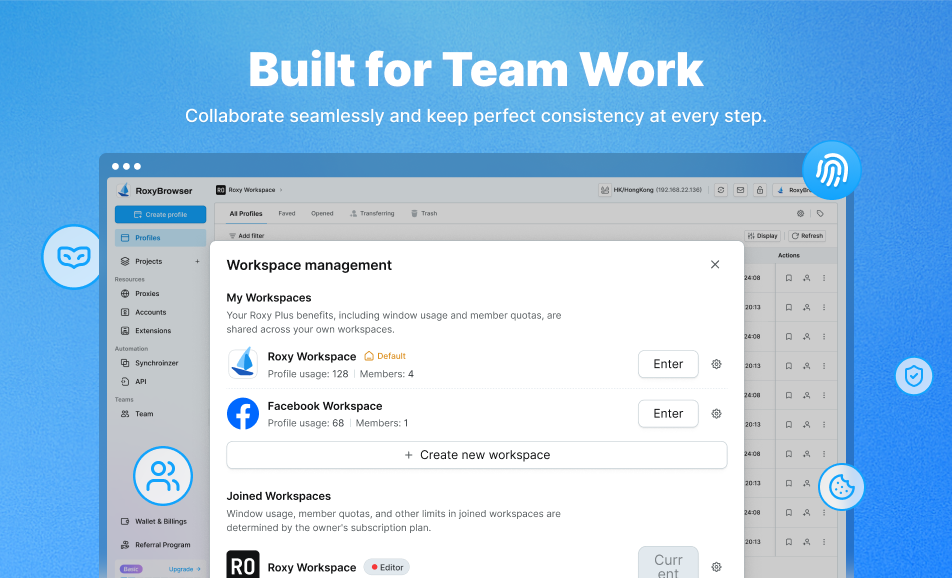The image size is (952, 578).
Task: Open the Display options button
Action: point(763,236)
